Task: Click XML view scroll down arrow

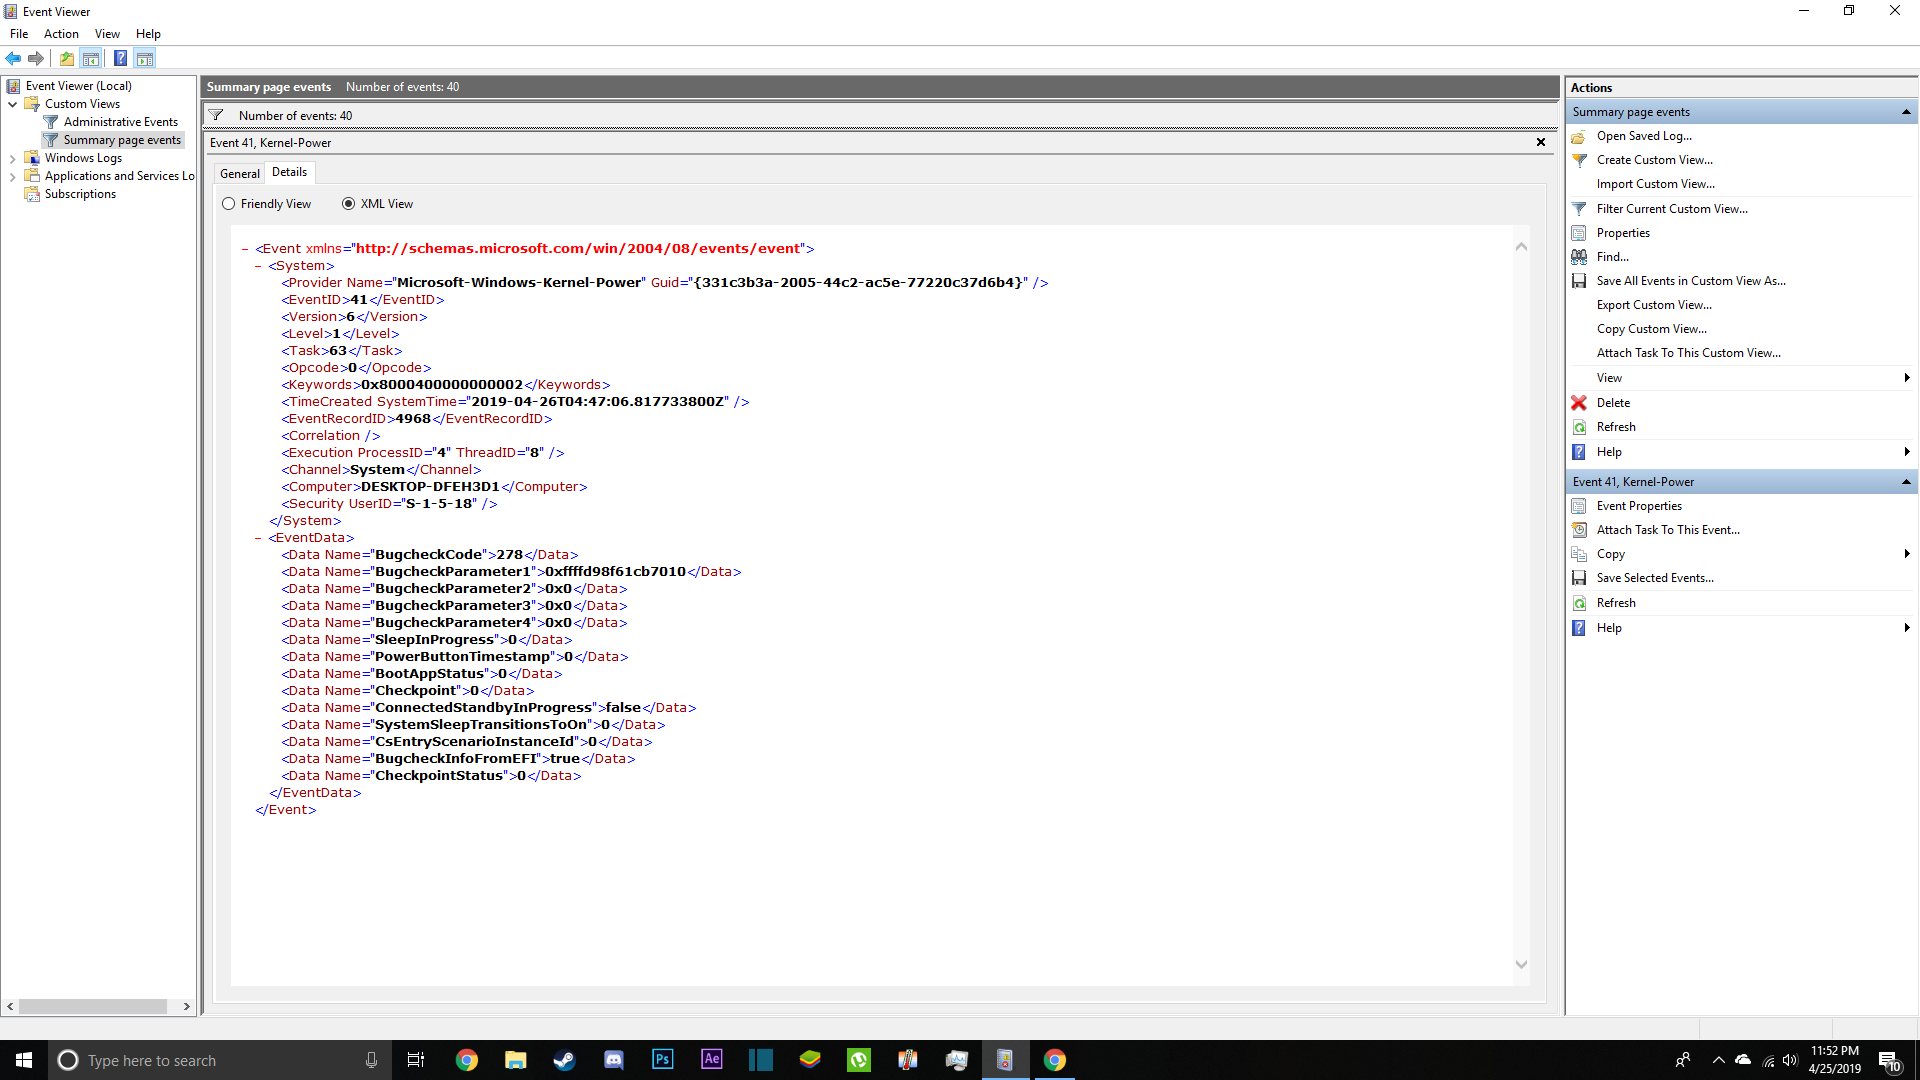Action: point(1521,964)
